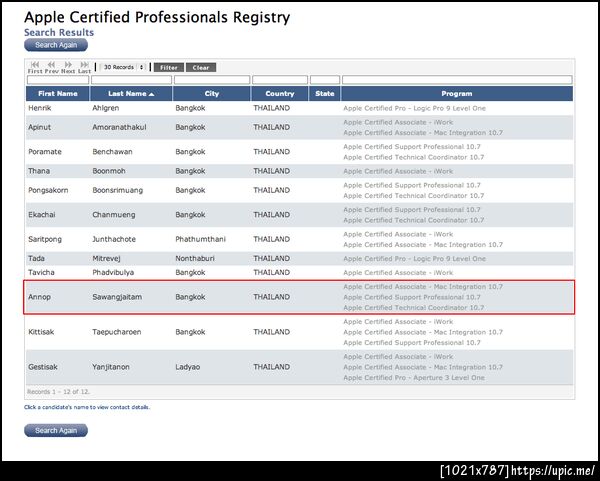Select last name Ahlgren
600x481 pixels.
(106, 108)
